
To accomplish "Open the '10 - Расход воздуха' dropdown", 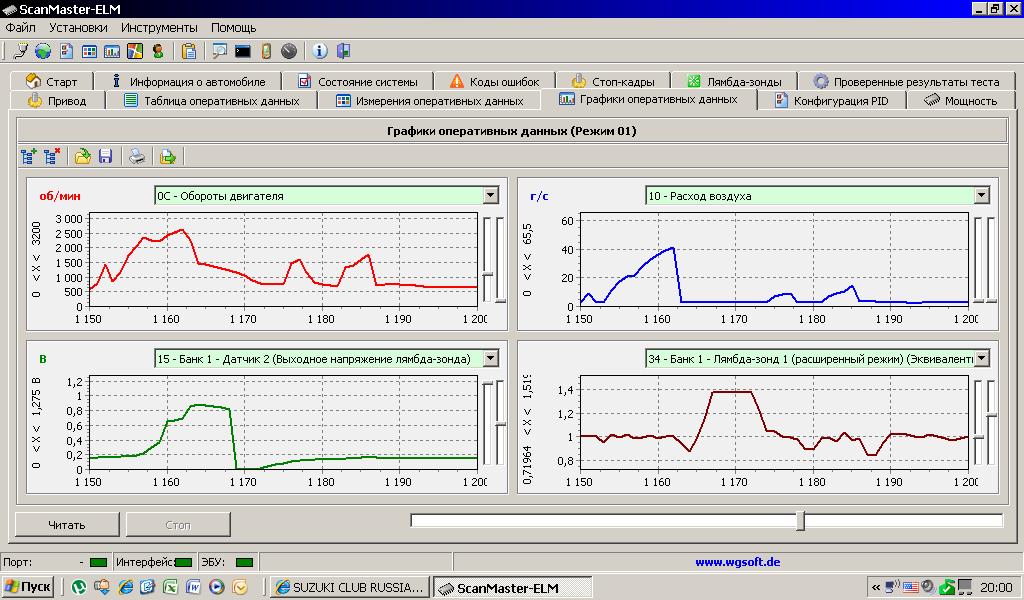I will pyautogui.click(x=981, y=196).
